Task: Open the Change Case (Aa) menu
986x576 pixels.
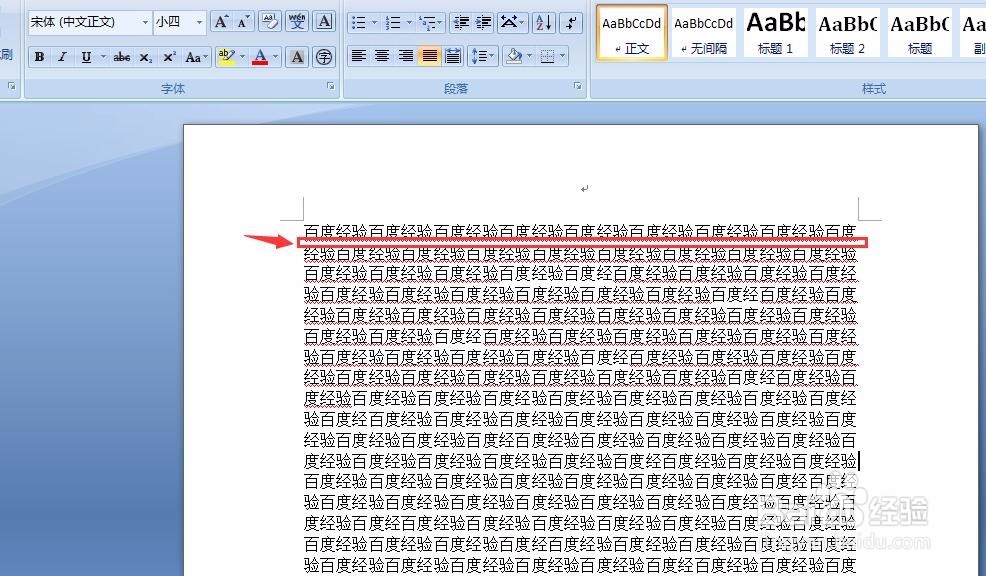Action: coord(196,57)
